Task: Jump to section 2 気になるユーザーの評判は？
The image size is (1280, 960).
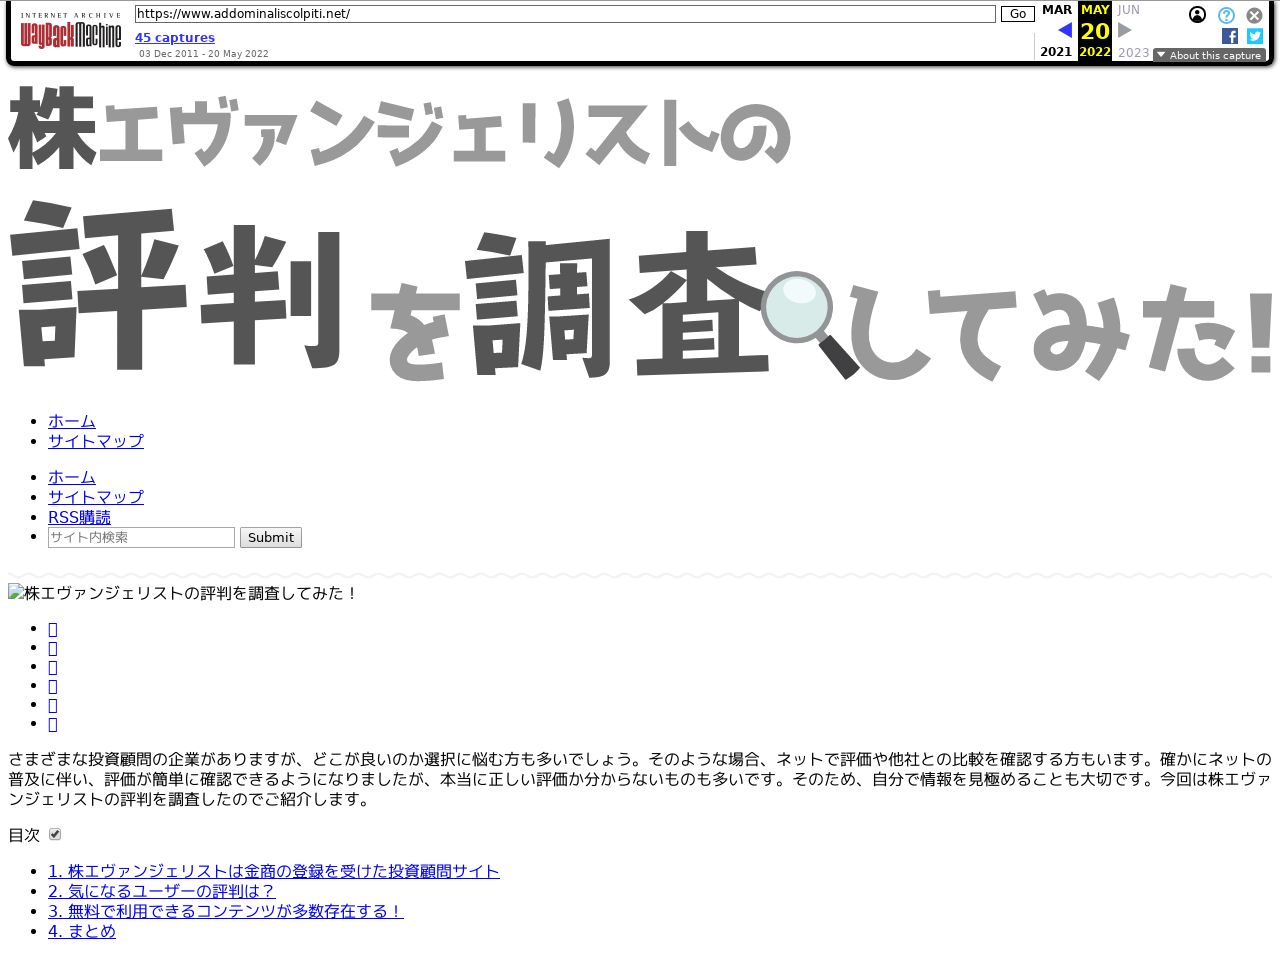Action: (161, 891)
